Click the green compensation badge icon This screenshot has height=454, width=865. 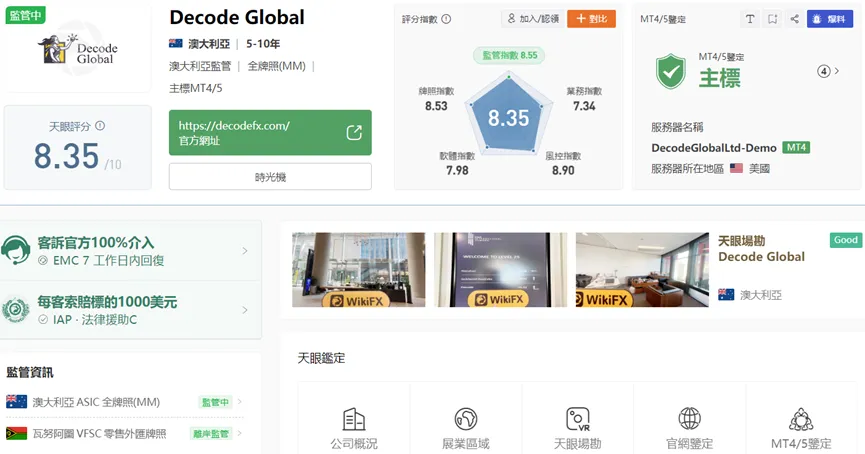(15, 310)
